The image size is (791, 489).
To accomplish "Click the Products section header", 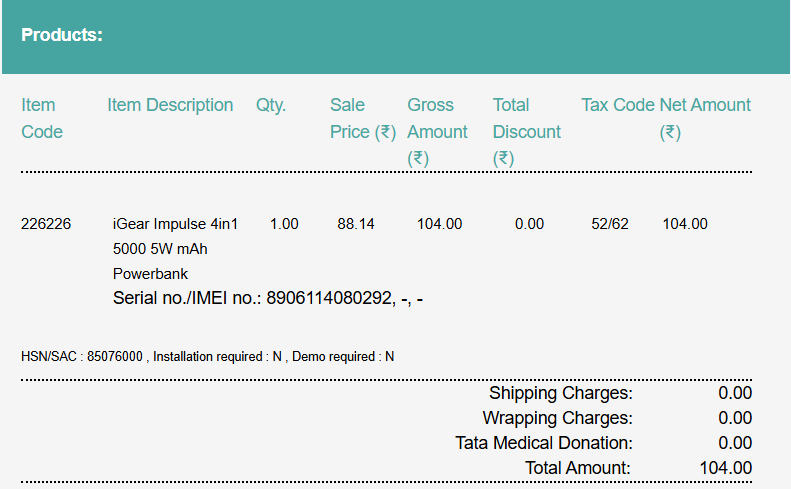I will coord(62,35).
